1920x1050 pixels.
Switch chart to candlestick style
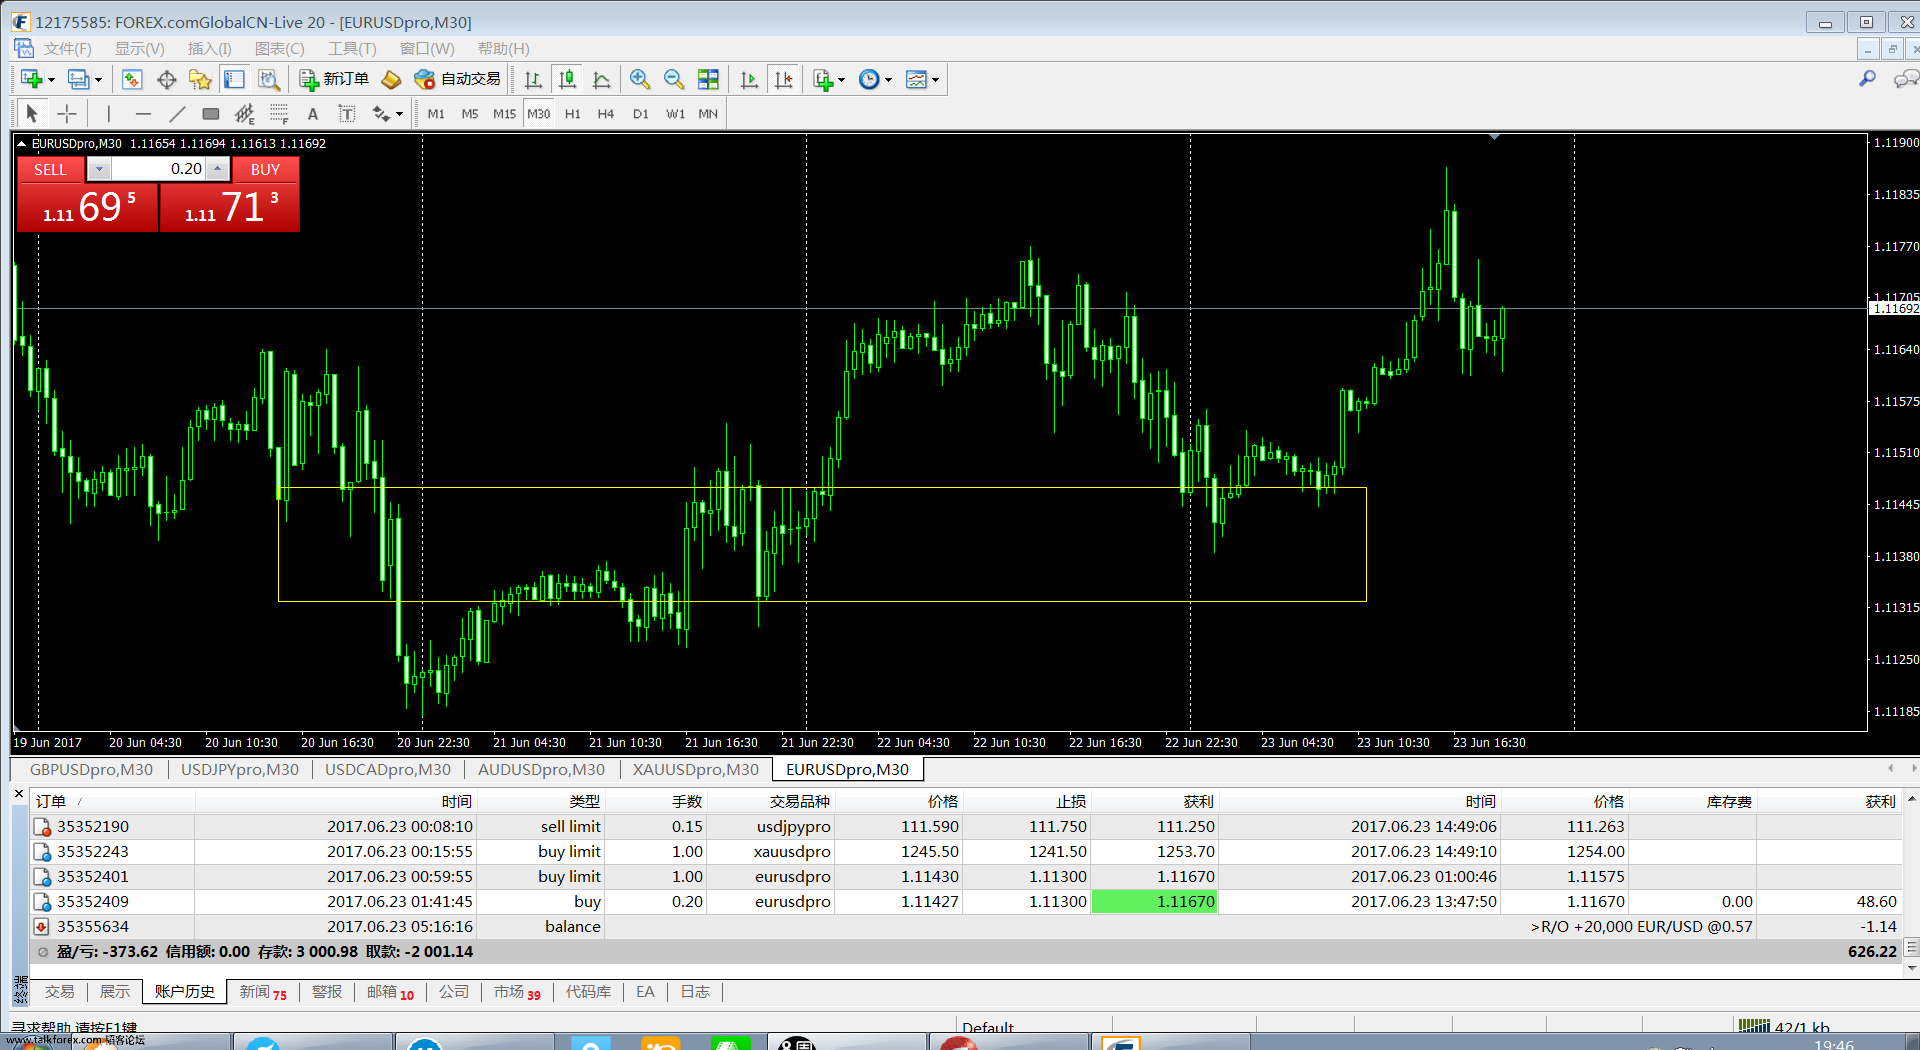click(x=567, y=79)
